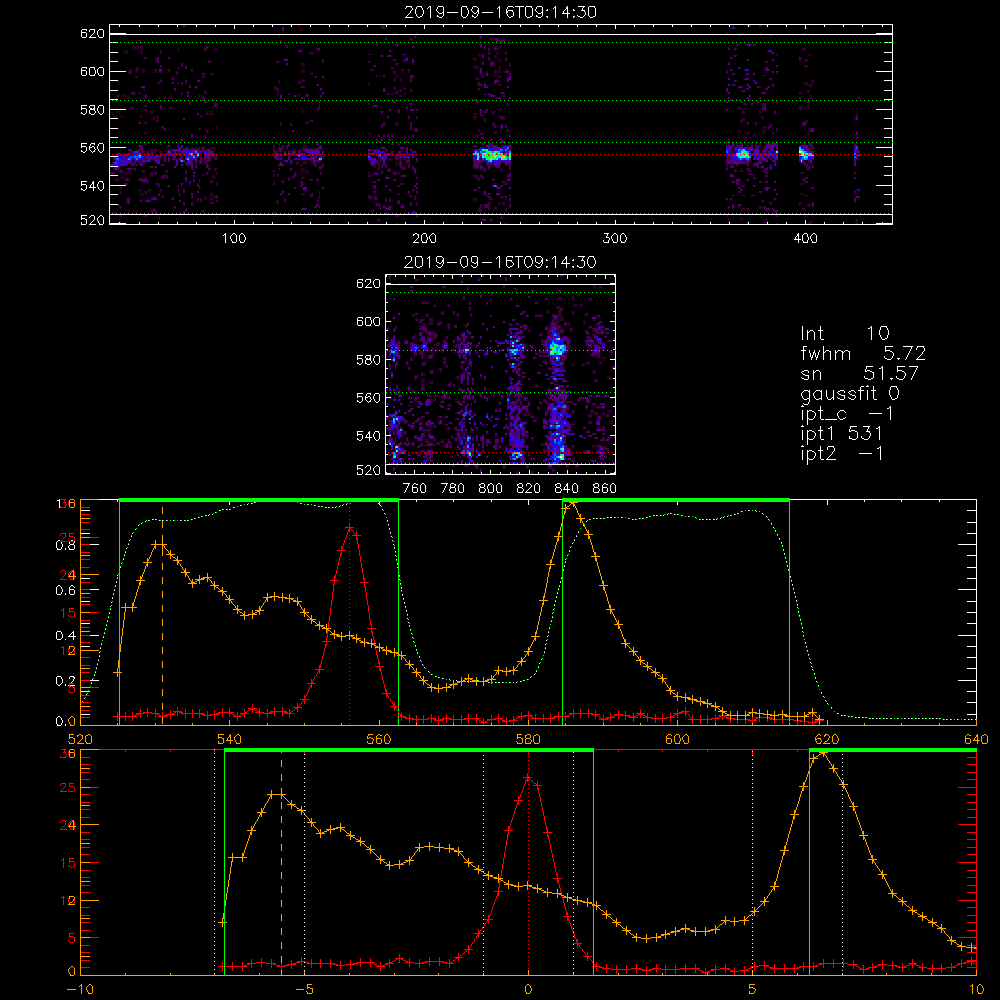Click the bottom plot x-axis label 5
The height and width of the screenshot is (1000, 1000).
coord(753,990)
